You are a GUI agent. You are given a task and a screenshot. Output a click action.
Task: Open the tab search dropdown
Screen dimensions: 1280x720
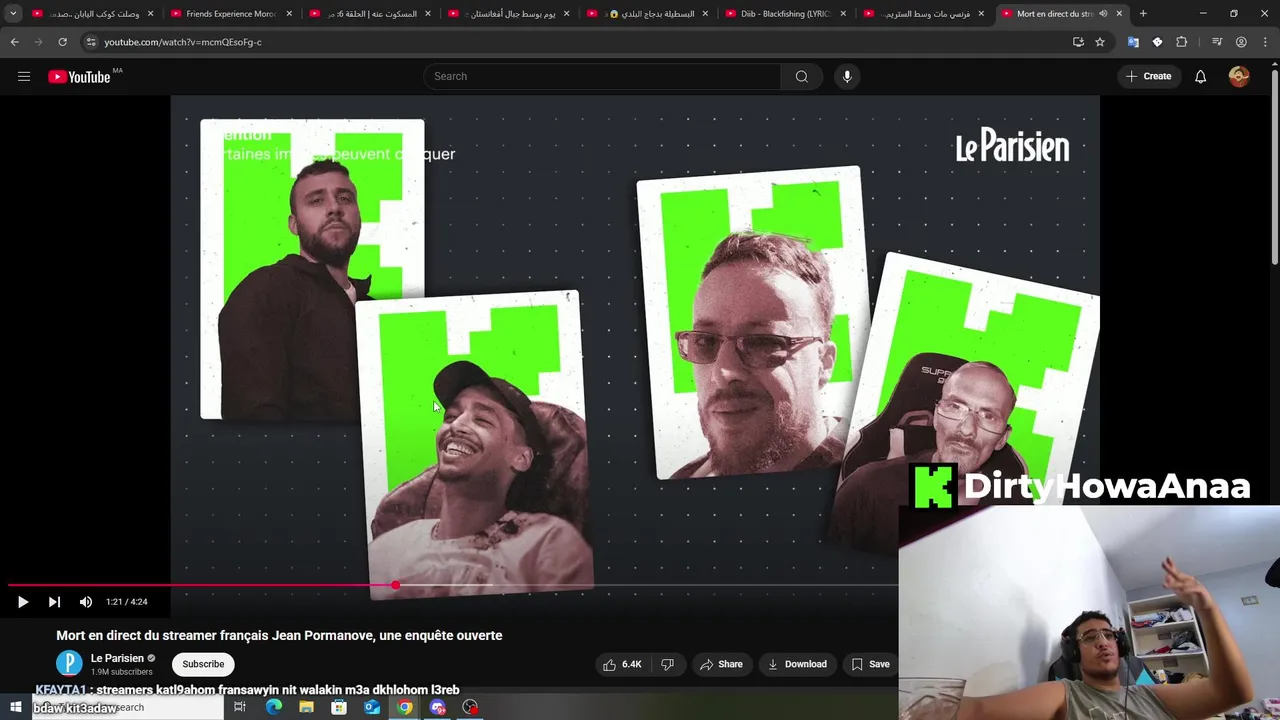[13, 14]
